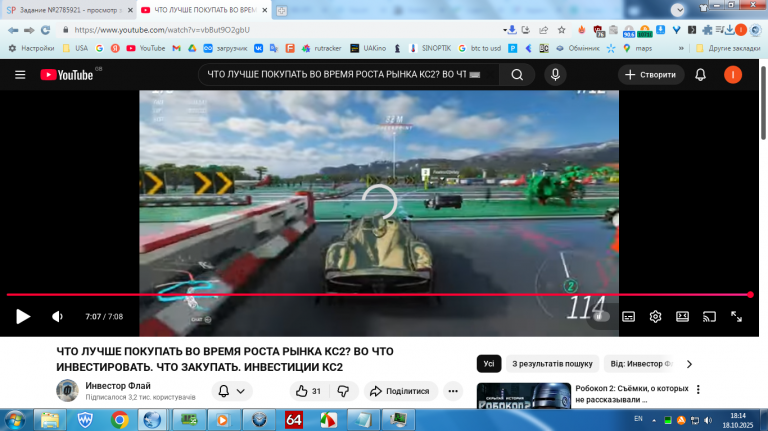Open more actions three-dot menu under the video
The height and width of the screenshot is (431, 768).
[453, 391]
